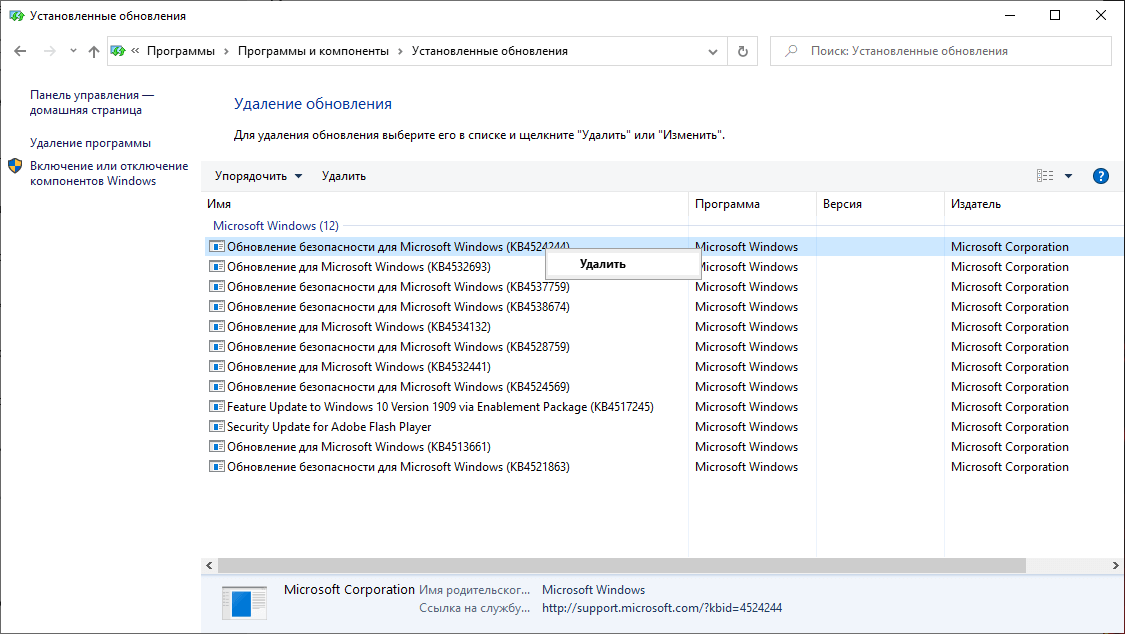
Task: Click the view layout icon in toolbar
Action: coord(1045,176)
